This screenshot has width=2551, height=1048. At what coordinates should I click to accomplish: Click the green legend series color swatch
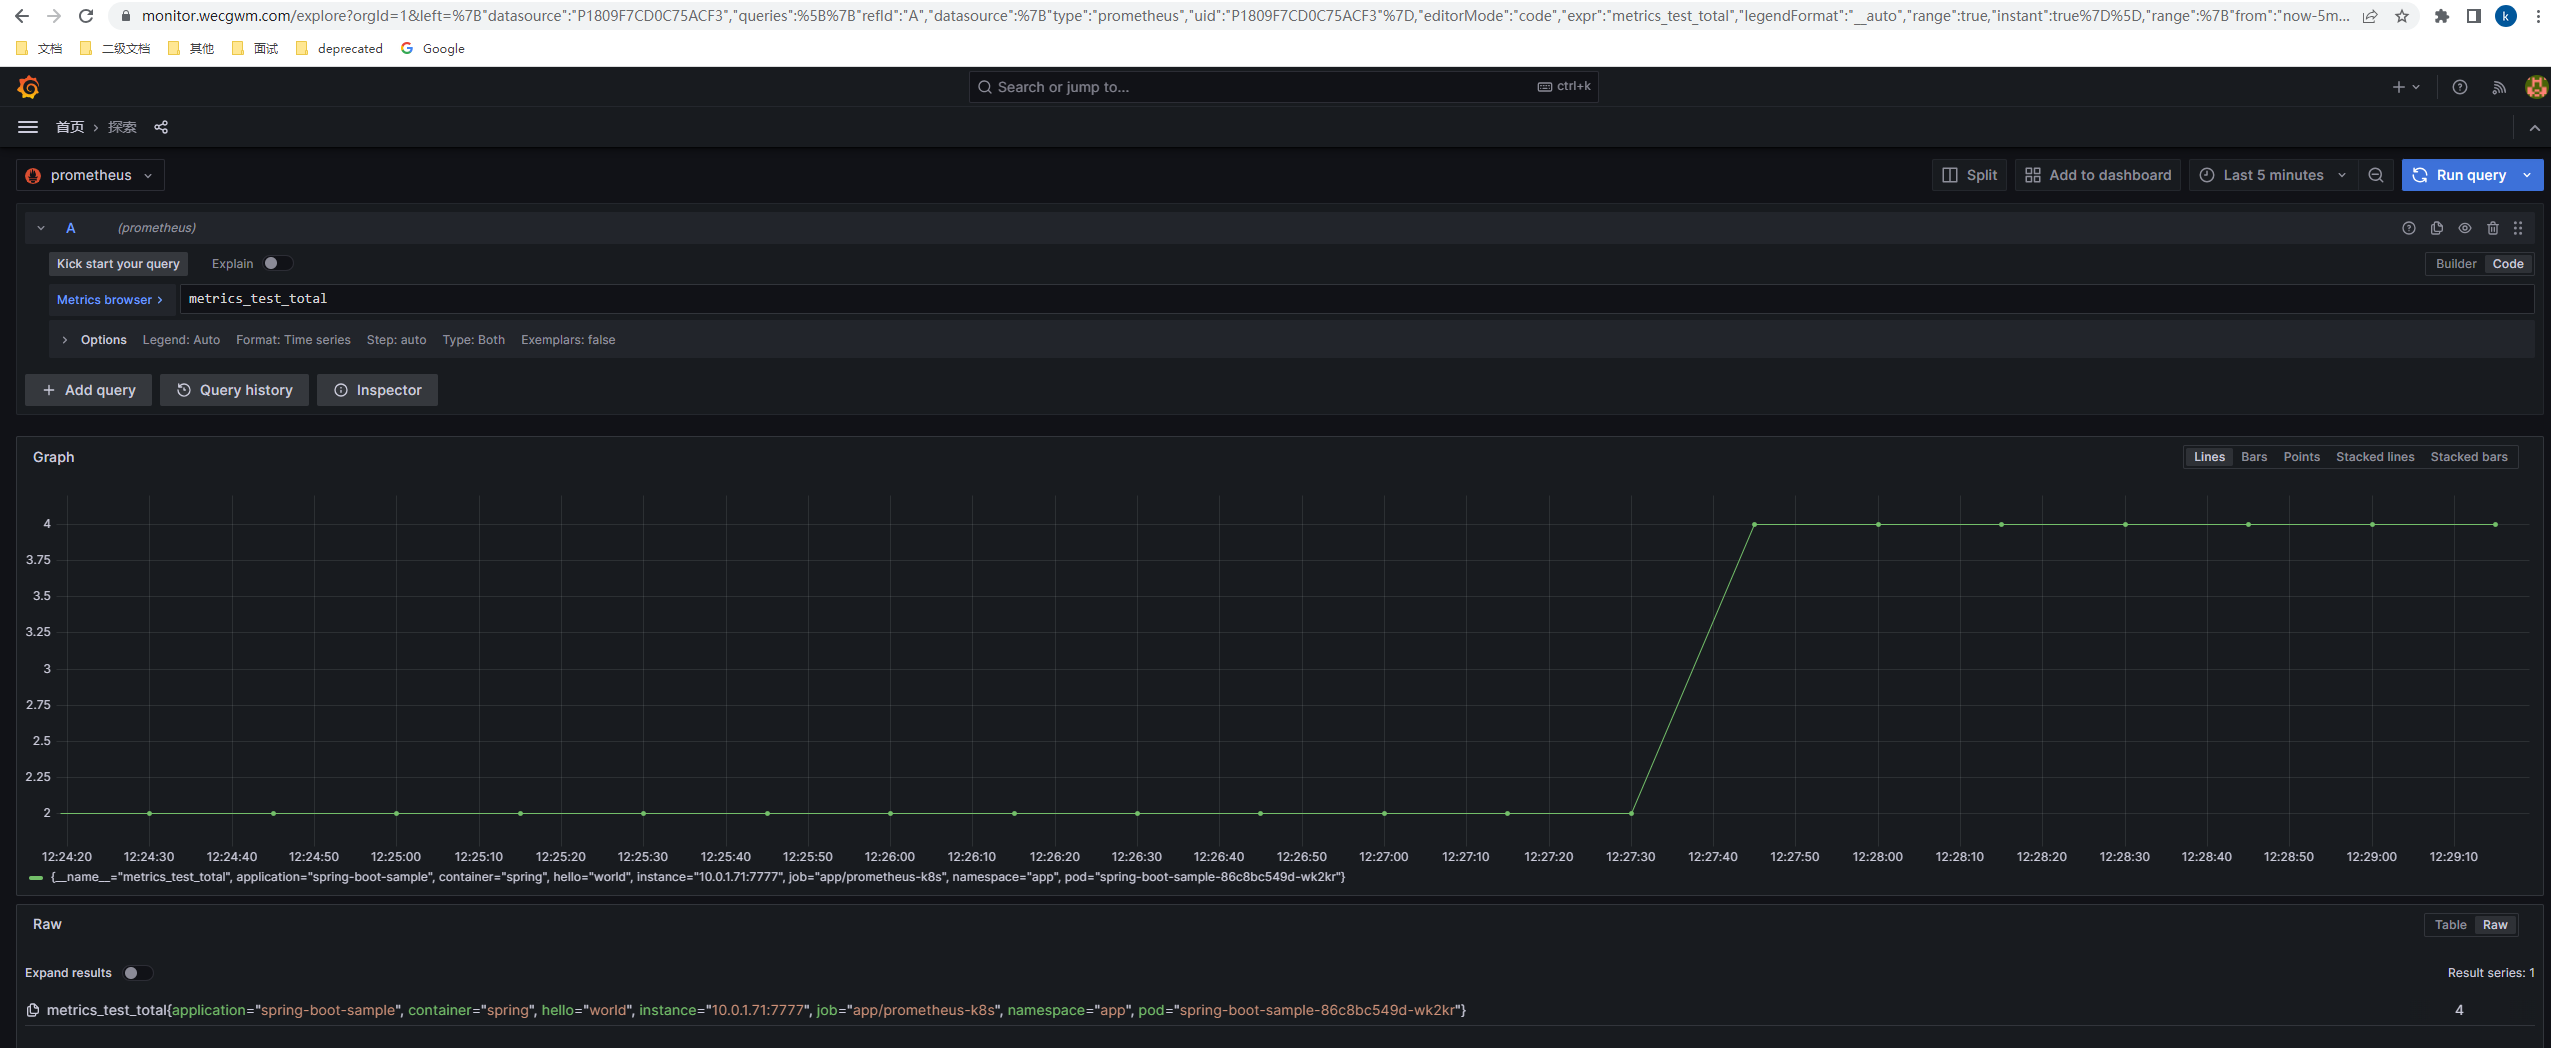click(36, 877)
